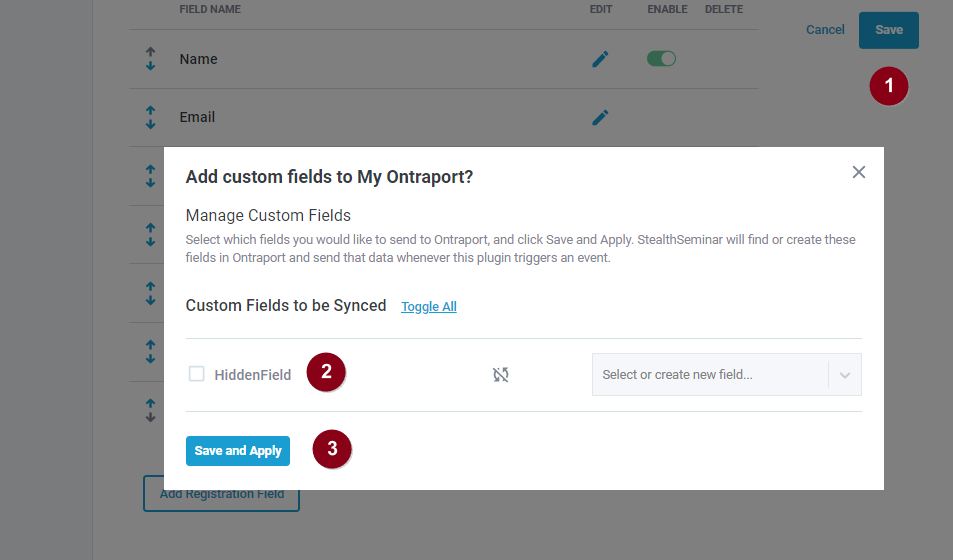Click reorder arrows on the third field row

(151, 176)
